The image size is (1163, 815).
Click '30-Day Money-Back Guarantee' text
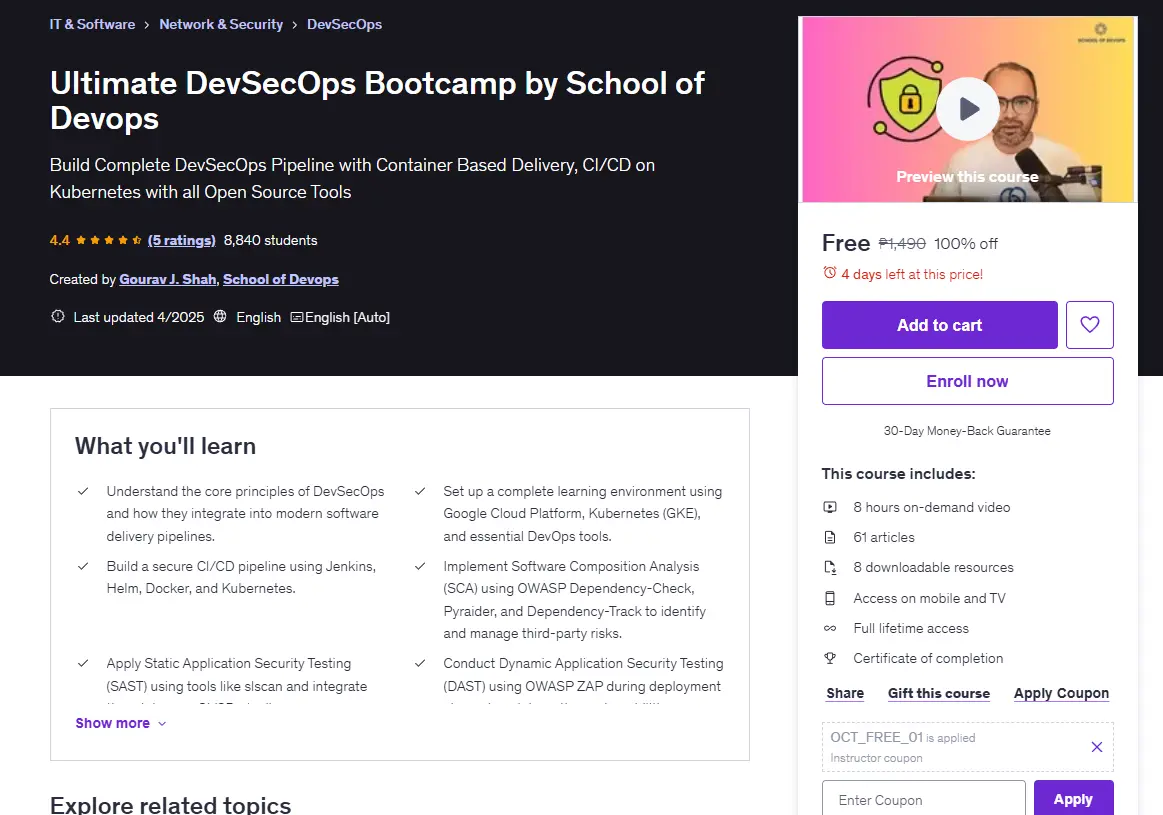(x=967, y=431)
